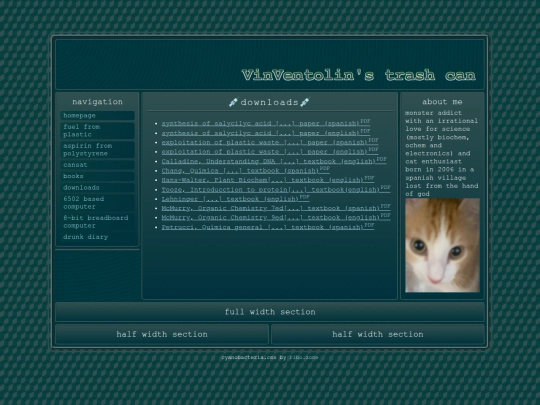Click the 'about me' heading
This screenshot has width=540, height=405.
point(442,102)
